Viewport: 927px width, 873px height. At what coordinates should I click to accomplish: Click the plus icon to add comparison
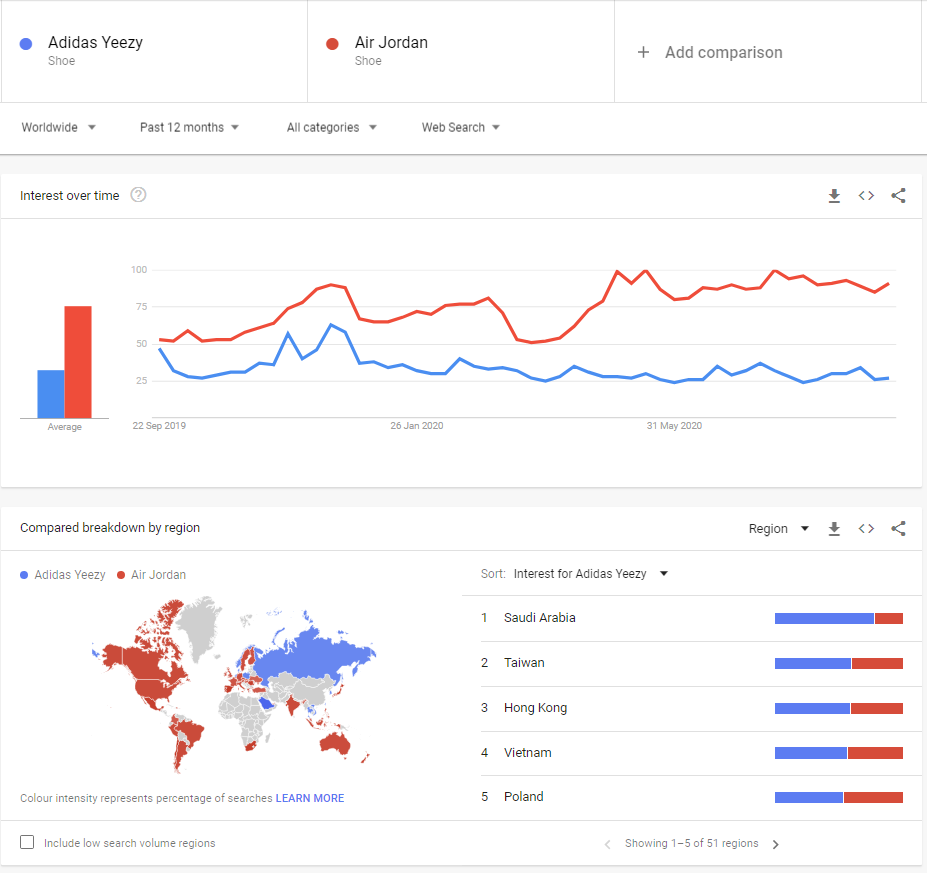tap(643, 52)
